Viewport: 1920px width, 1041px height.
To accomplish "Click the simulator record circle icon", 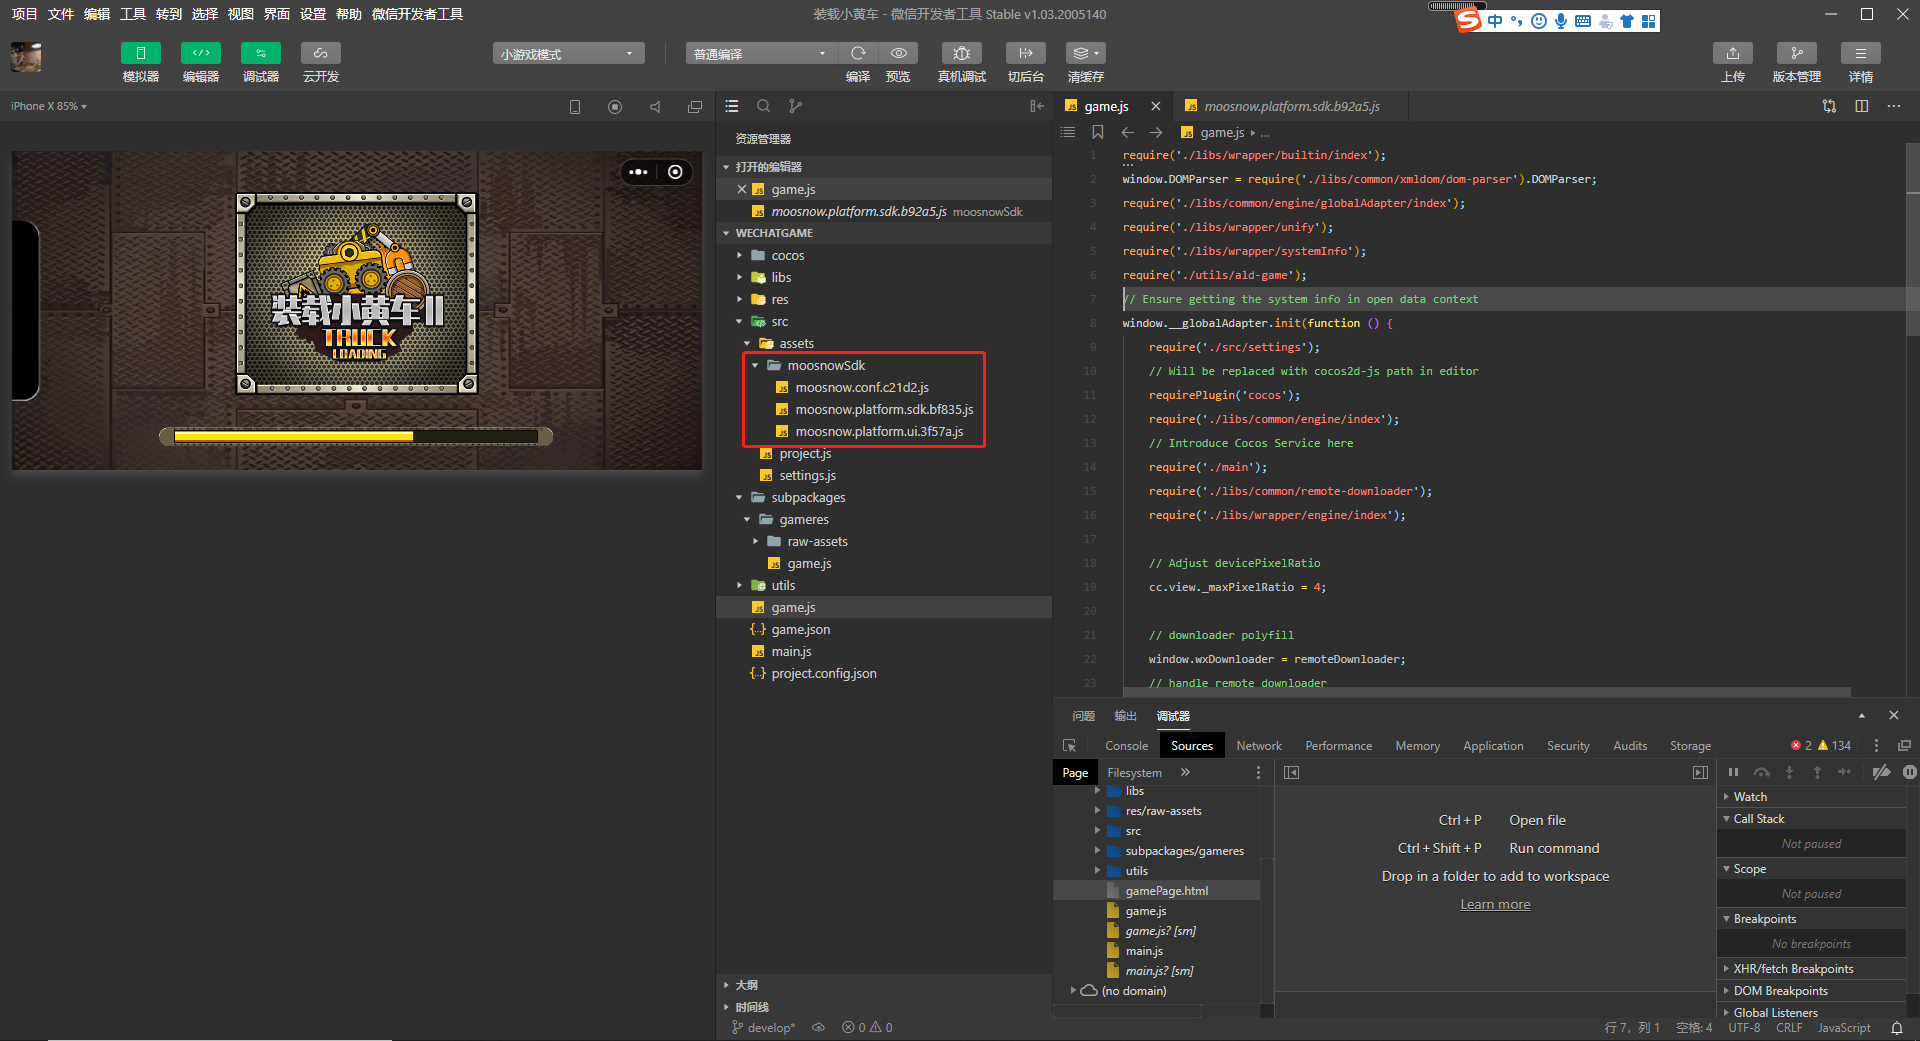I will pyautogui.click(x=615, y=107).
